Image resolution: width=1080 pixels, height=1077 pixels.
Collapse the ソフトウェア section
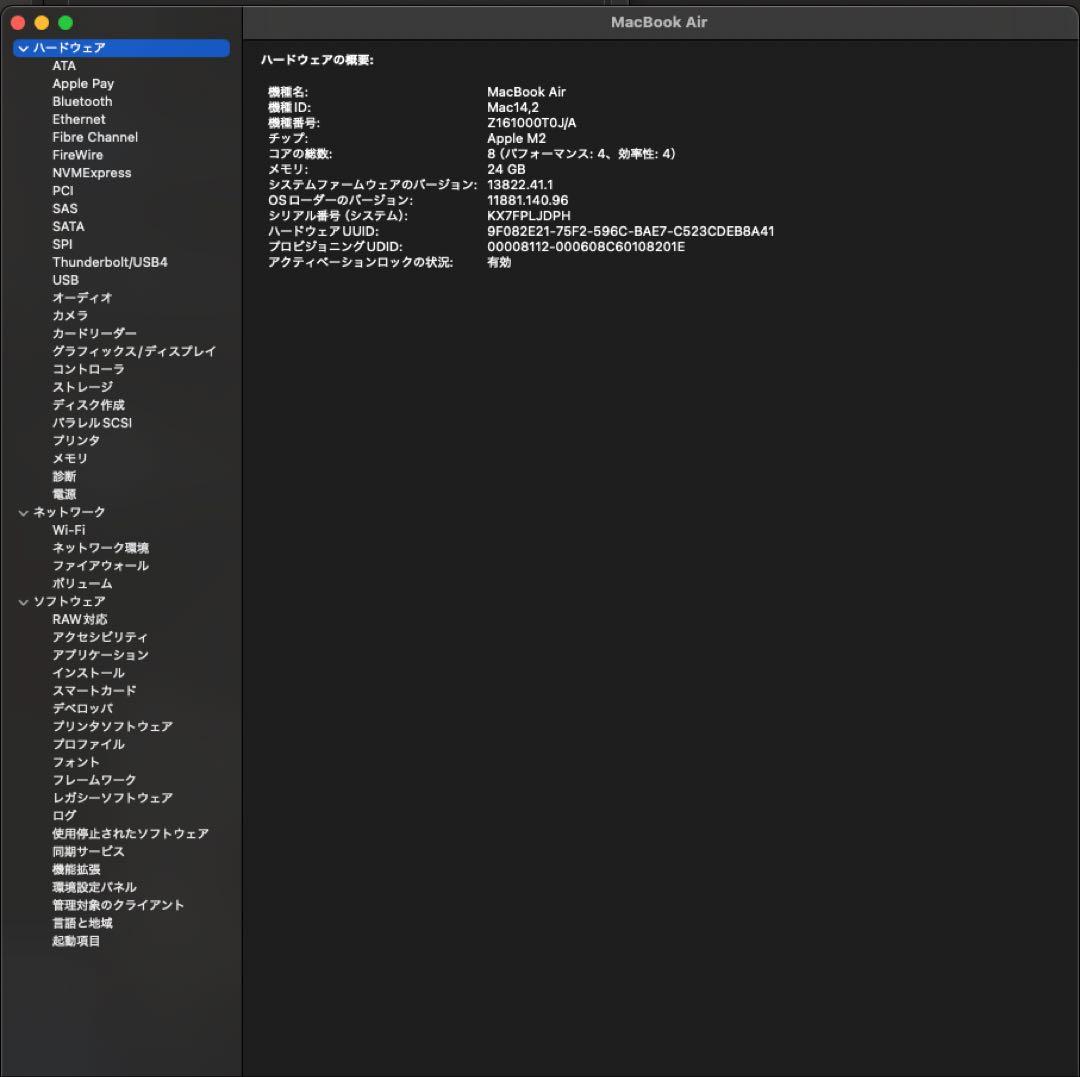coord(23,601)
